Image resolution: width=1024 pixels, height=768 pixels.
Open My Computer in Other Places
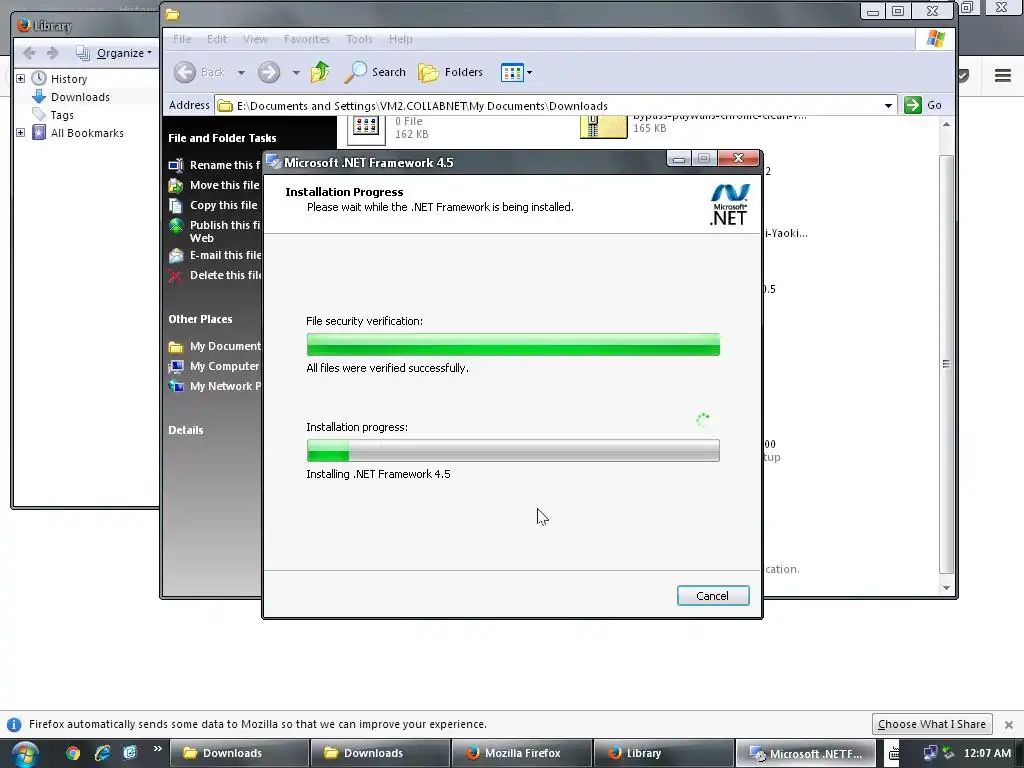pos(214,366)
